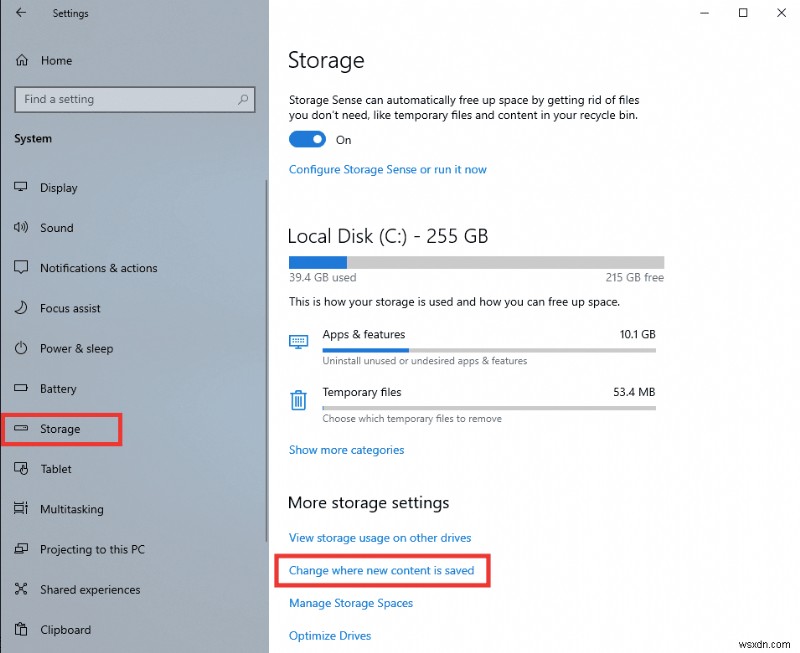Open Clipboard settings from sidebar
Image resolution: width=800 pixels, height=653 pixels.
66,629
